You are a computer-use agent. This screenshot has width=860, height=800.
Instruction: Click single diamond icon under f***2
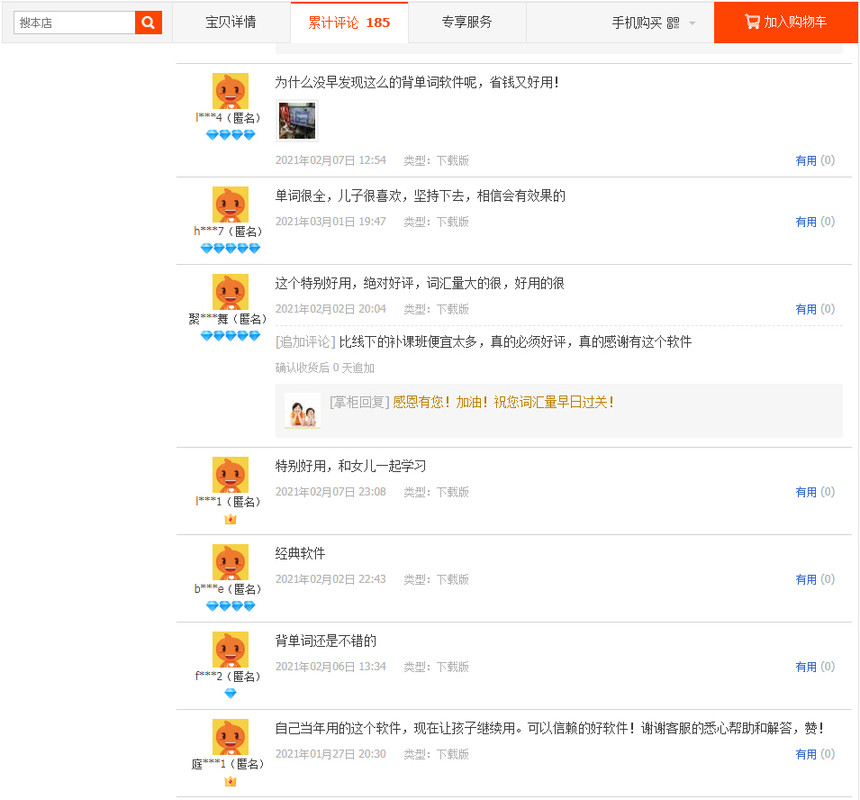[230, 694]
